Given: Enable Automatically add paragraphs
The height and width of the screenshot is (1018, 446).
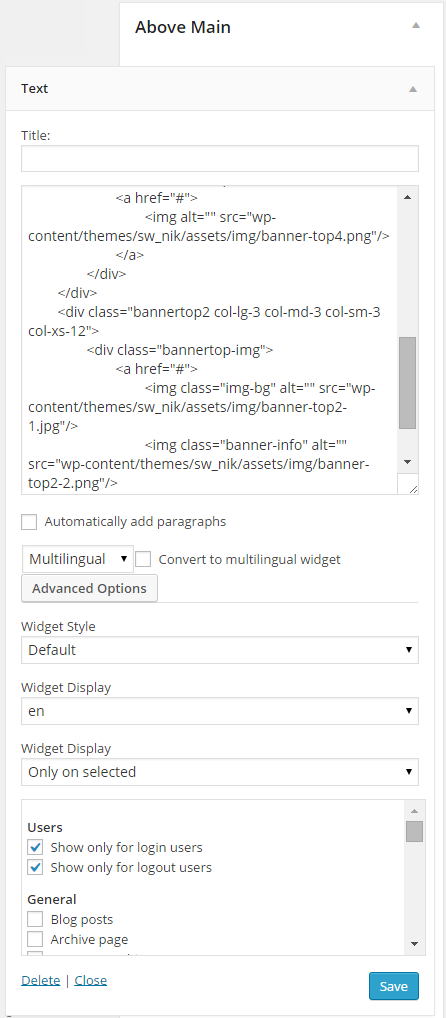Looking at the screenshot, I should coord(29,522).
